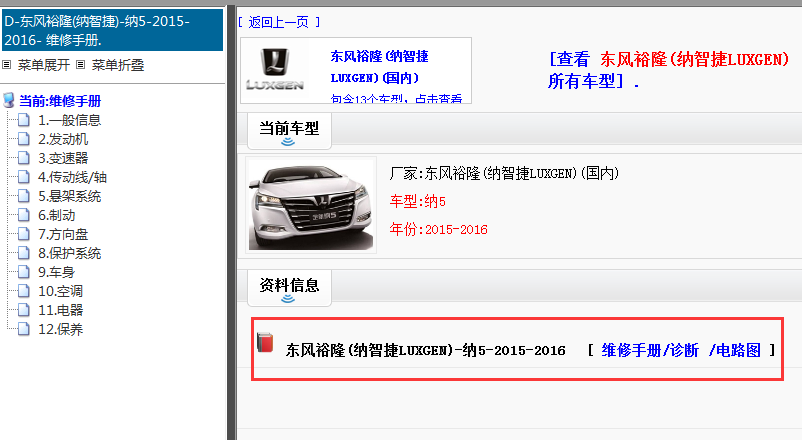Screen dimensions: 802x440
Task: Click the red book icon beside 东风裕隆 manual entry
Action: click(265, 343)
